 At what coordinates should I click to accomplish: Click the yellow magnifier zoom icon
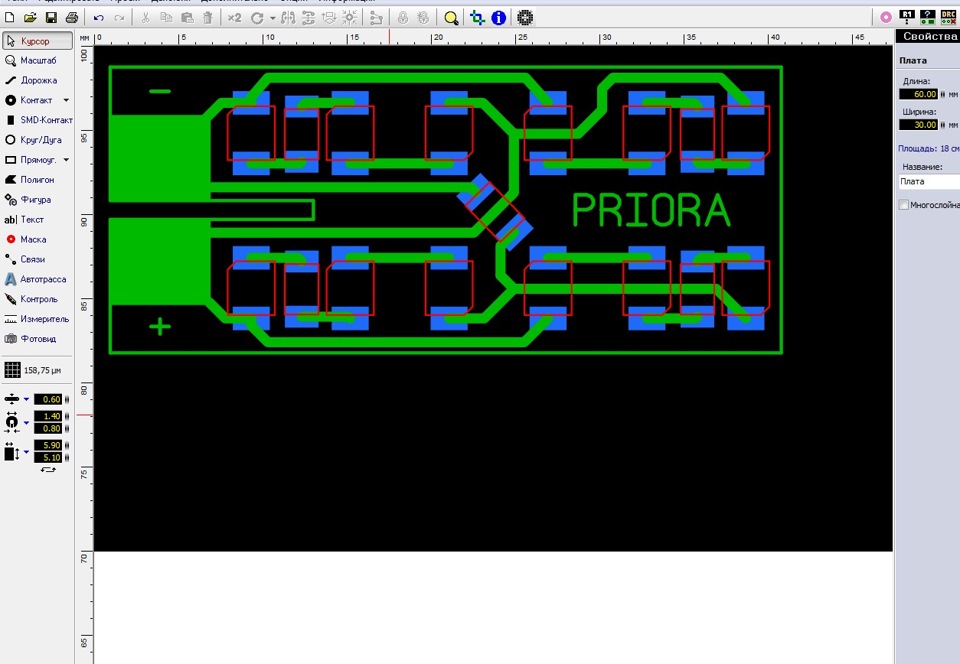(451, 18)
